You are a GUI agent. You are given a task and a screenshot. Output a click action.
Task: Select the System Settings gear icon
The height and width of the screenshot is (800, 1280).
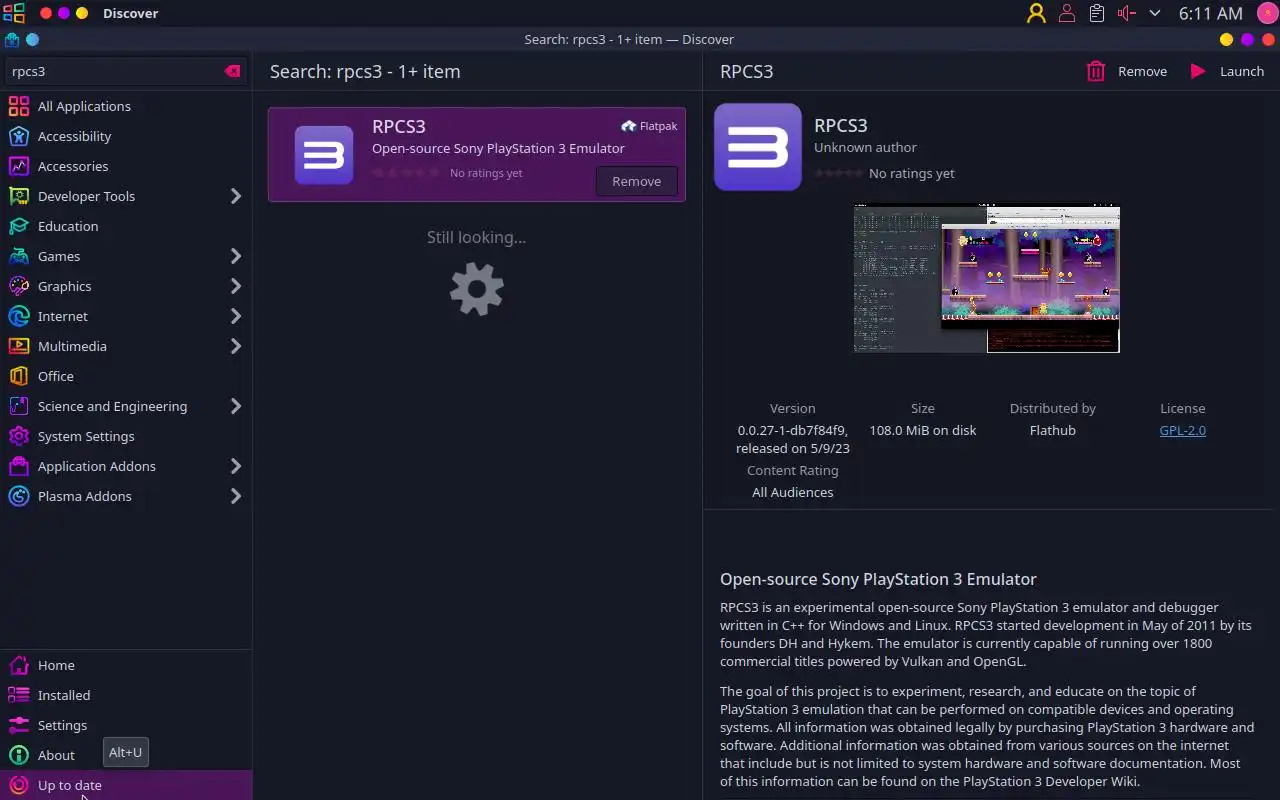(18, 436)
